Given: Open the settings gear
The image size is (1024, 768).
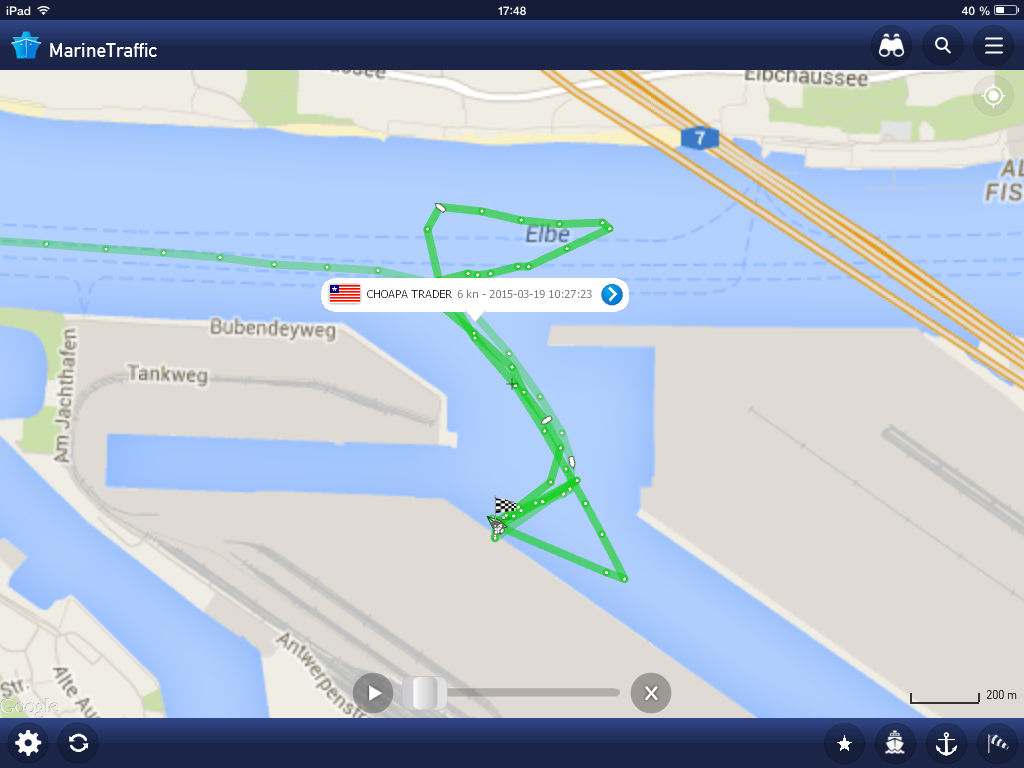Looking at the screenshot, I should pyautogui.click(x=28, y=743).
